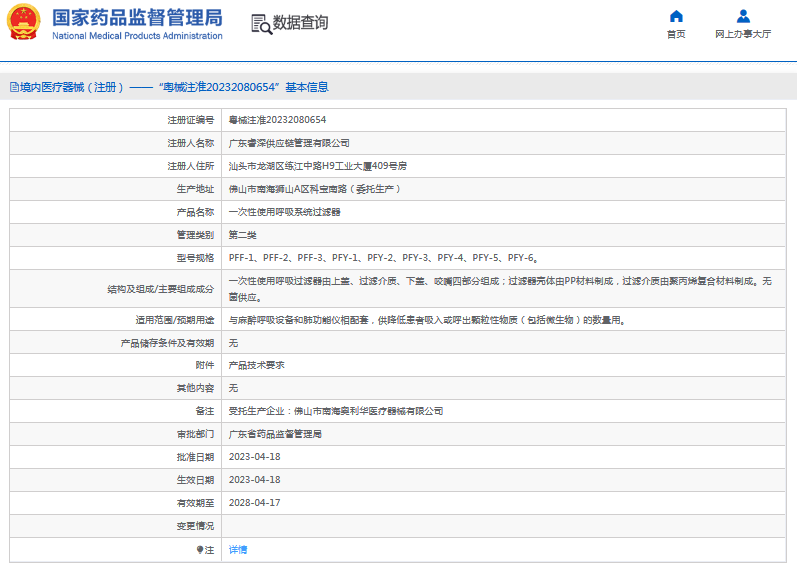
Task: Click the national emblem logo
Action: [x=23, y=22]
